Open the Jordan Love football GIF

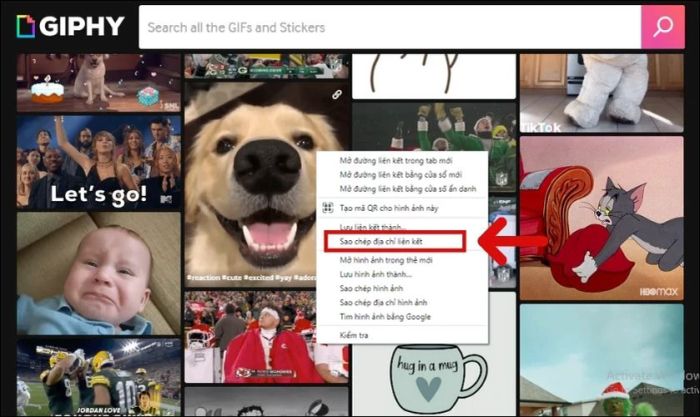point(99,377)
